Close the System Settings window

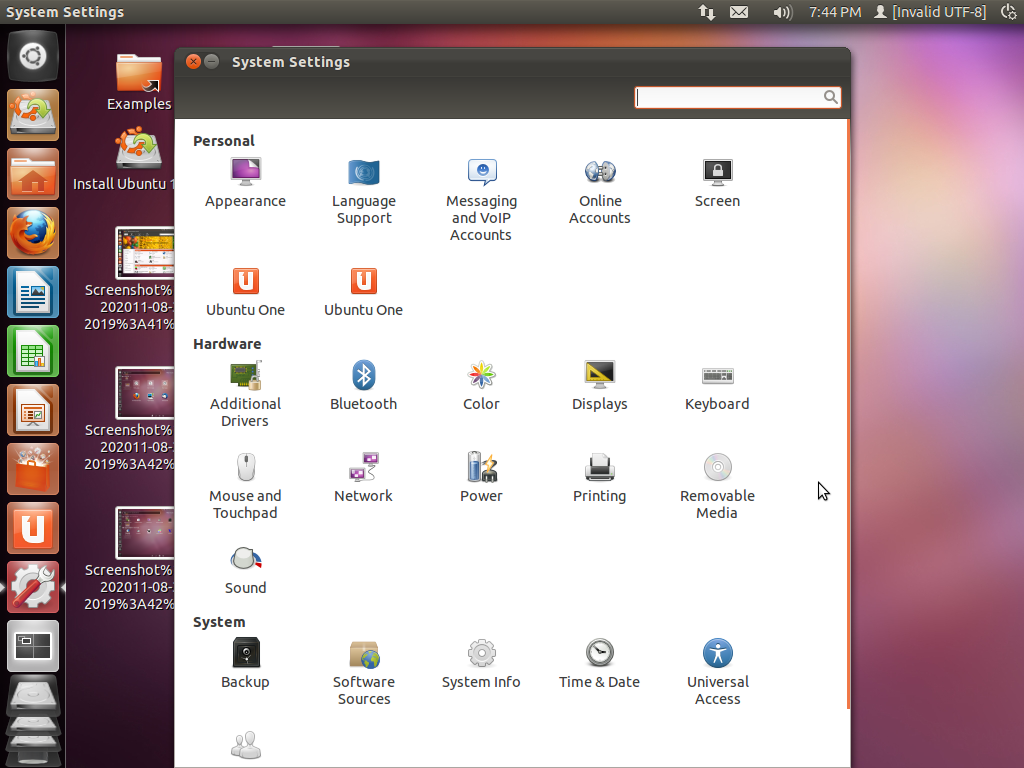pos(193,61)
